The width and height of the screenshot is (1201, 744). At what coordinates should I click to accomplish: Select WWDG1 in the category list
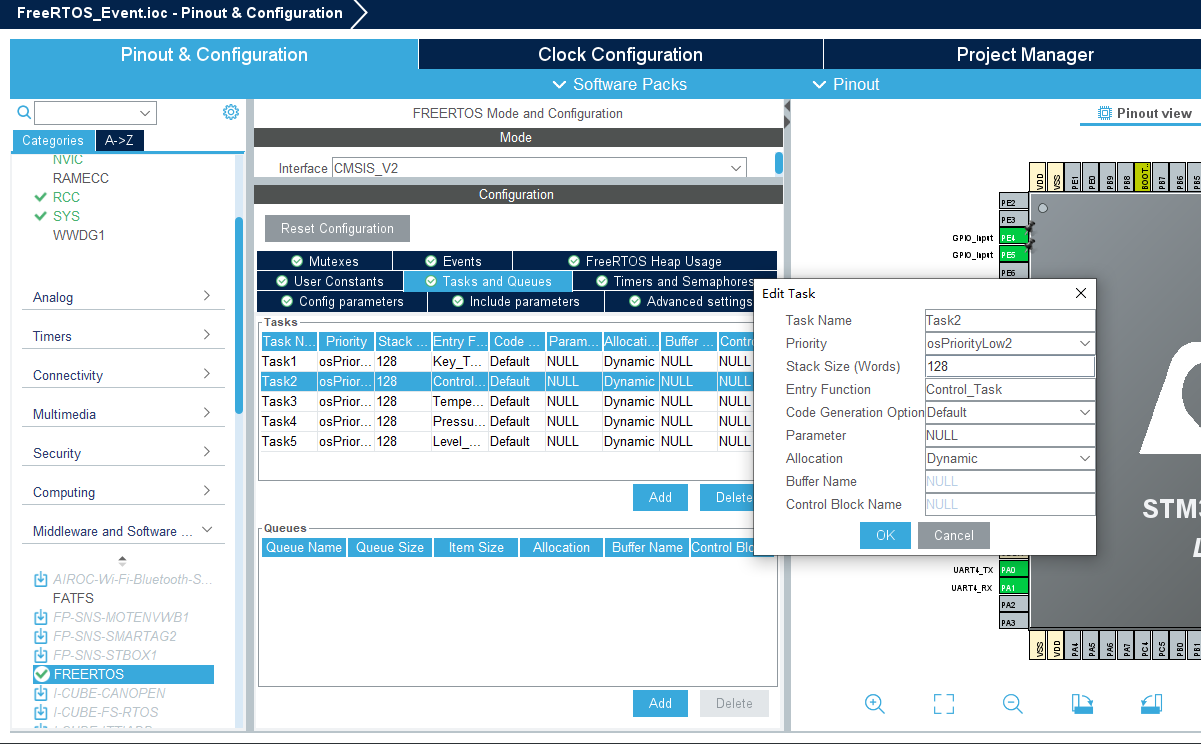tap(79, 235)
